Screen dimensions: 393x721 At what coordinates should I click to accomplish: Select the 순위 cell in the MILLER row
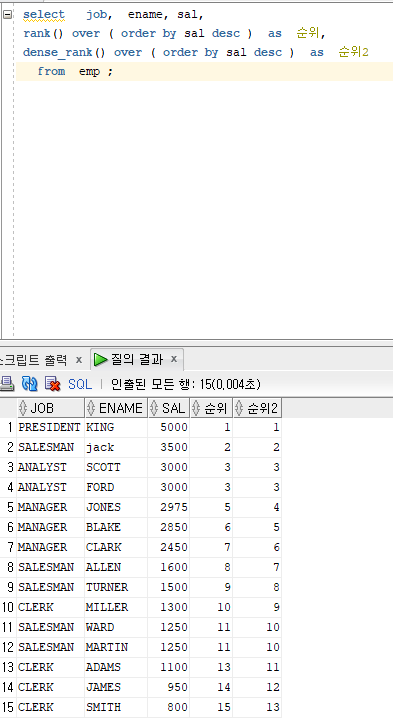211,607
